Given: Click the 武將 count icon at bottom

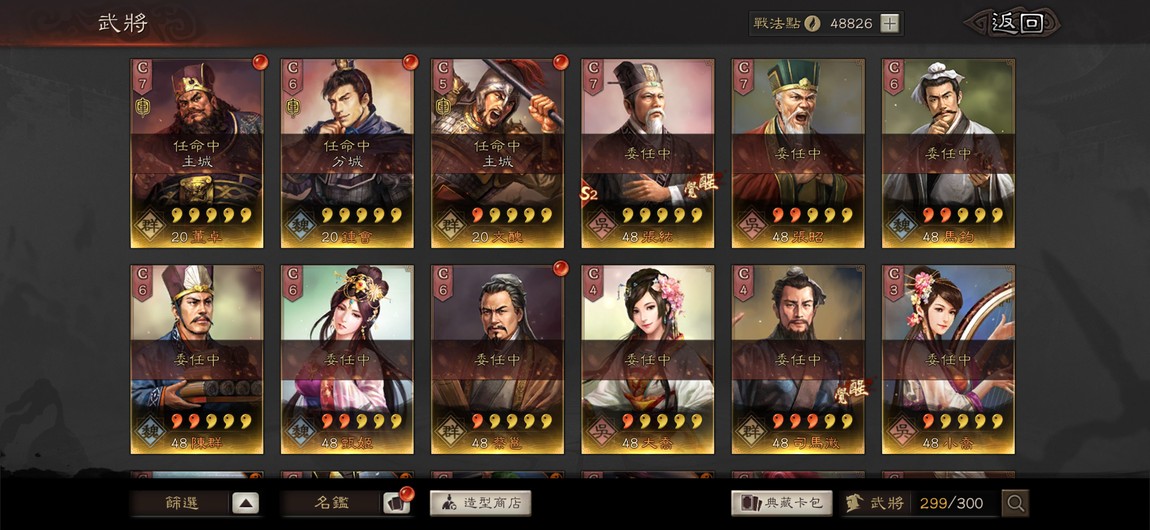Looking at the screenshot, I should pyautogui.click(x=854, y=503).
